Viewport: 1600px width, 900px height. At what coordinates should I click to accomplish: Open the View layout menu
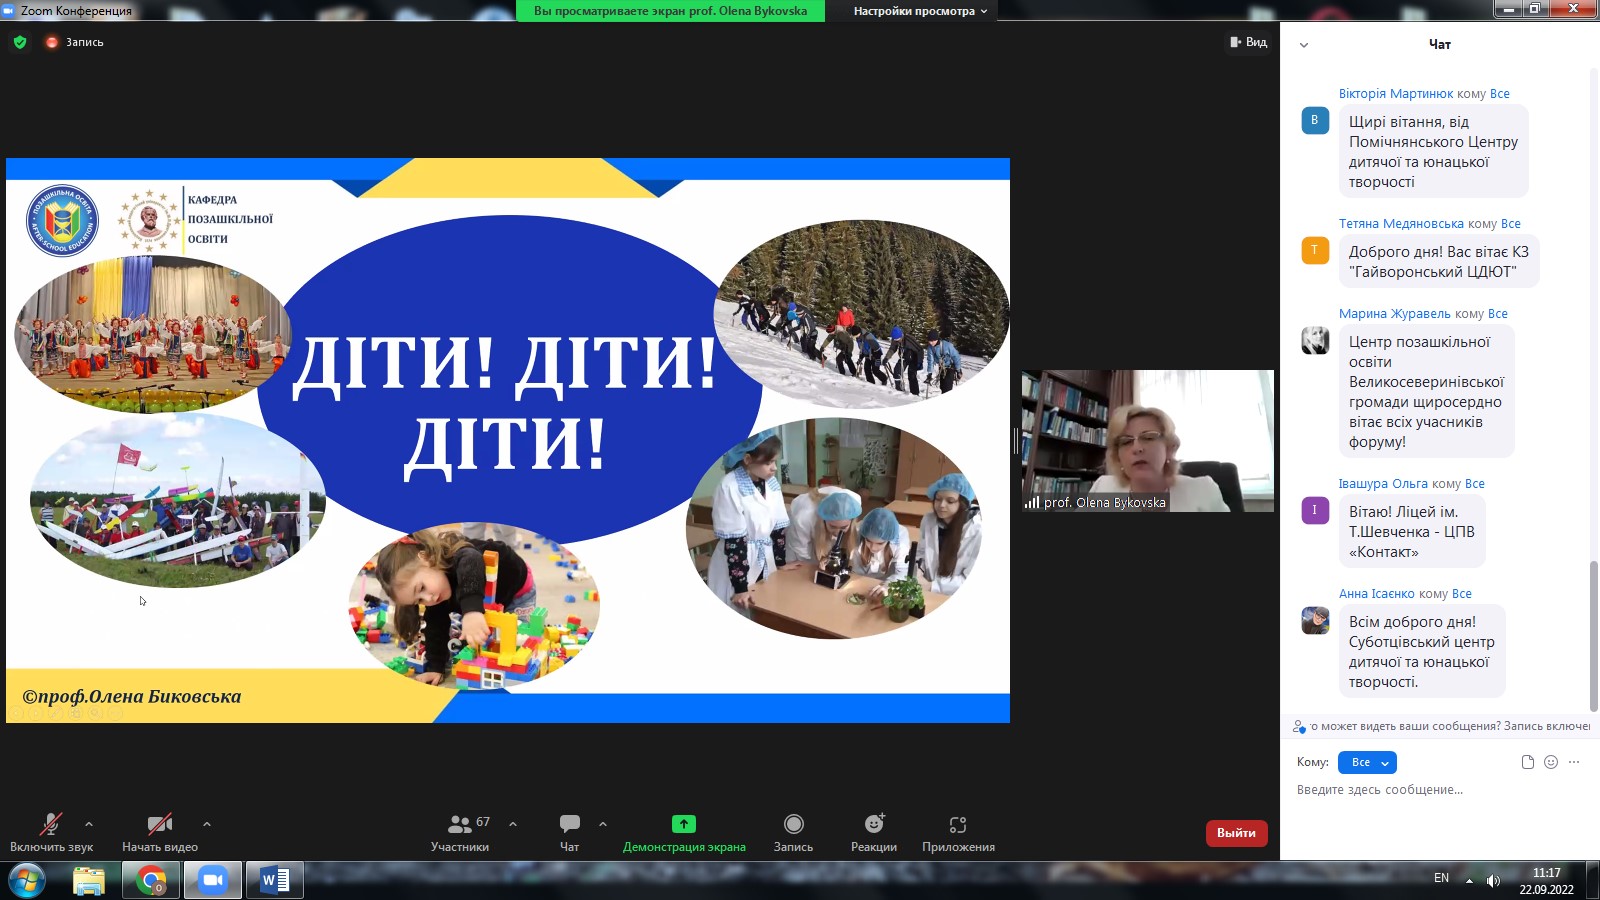(1249, 42)
